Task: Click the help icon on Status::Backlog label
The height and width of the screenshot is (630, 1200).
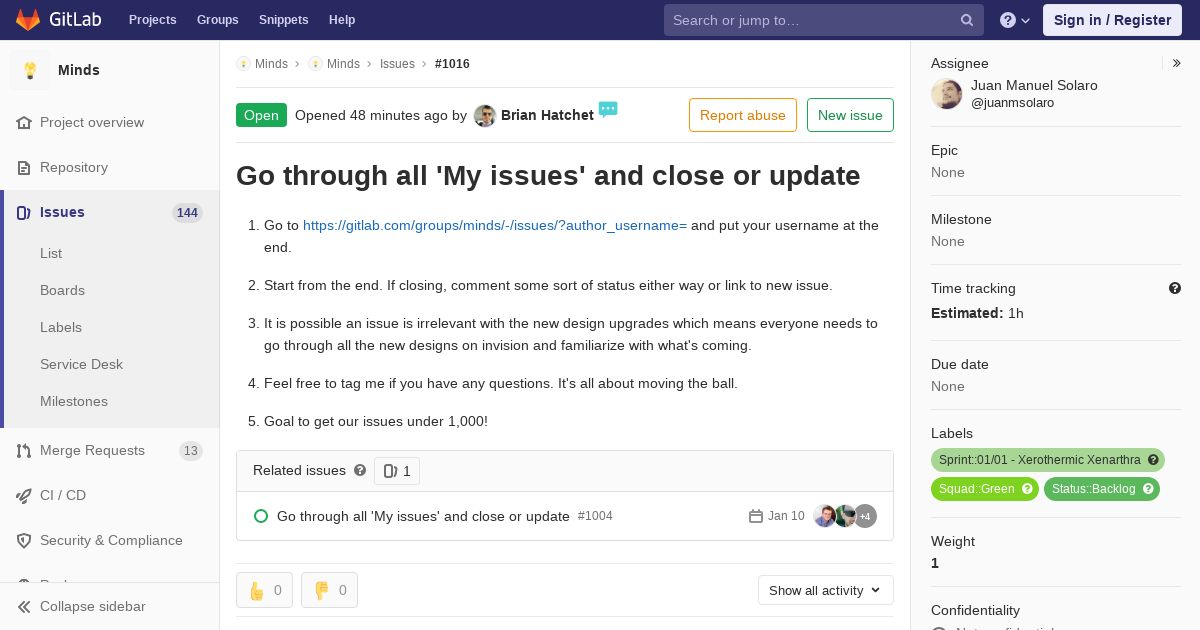Action: (1148, 489)
